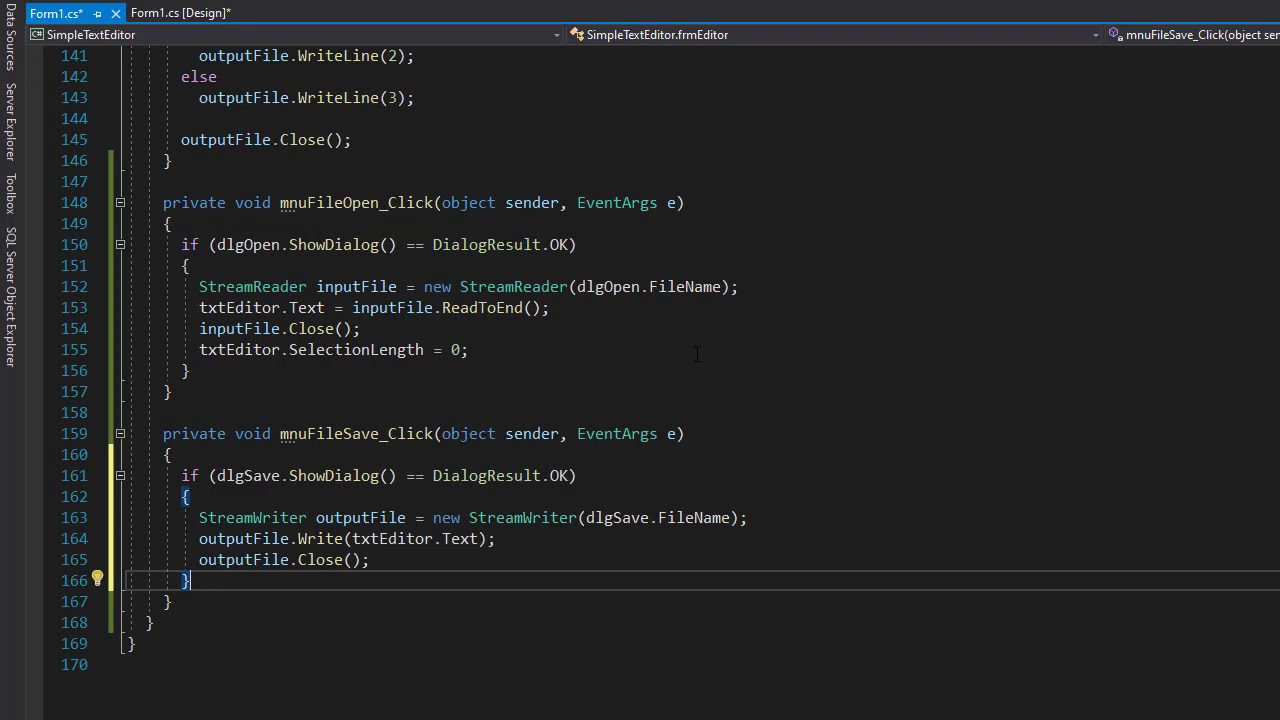Image resolution: width=1280 pixels, height=720 pixels.
Task: Click 'outputFile.Close();' on line 165
Action: tap(284, 560)
